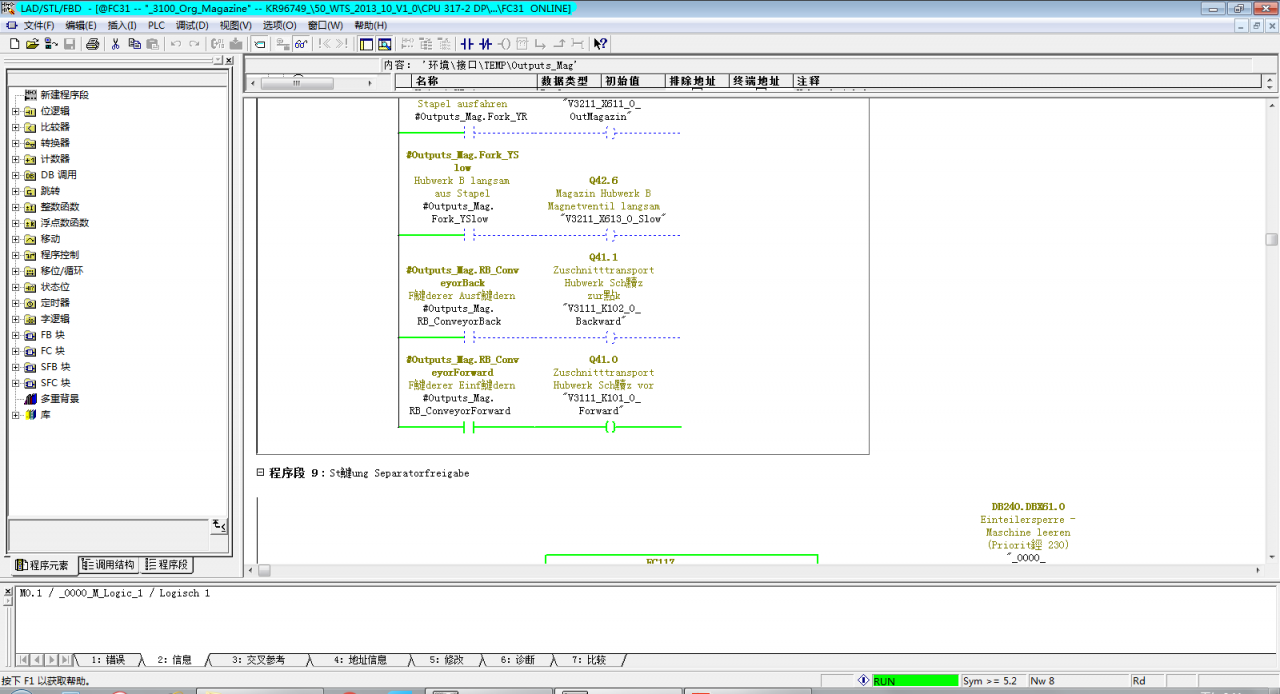This screenshot has width=1280, height=694.
Task: Open the PLC menu
Action: pos(157,25)
